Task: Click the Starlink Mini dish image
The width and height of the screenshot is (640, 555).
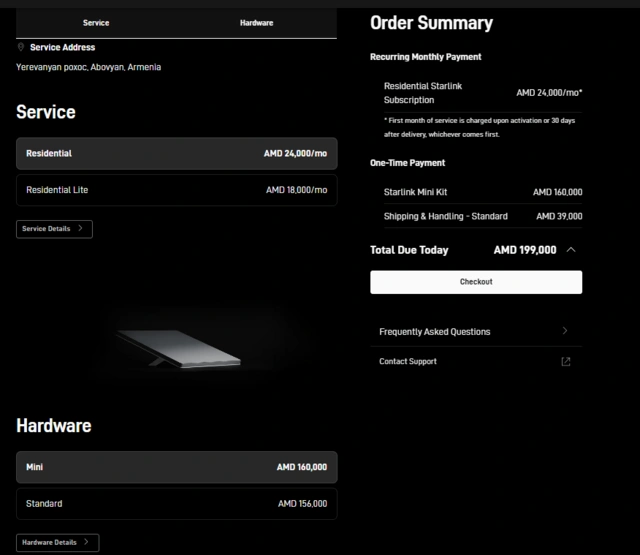Action: point(179,348)
